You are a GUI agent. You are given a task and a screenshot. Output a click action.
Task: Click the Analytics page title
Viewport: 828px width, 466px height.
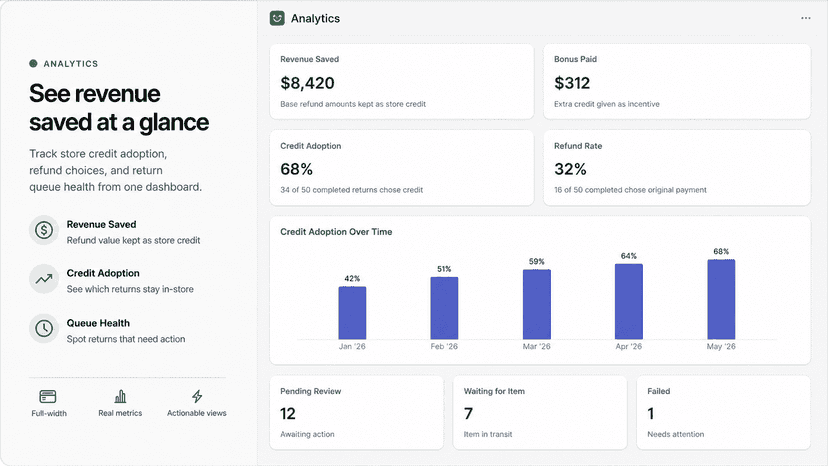pos(315,18)
